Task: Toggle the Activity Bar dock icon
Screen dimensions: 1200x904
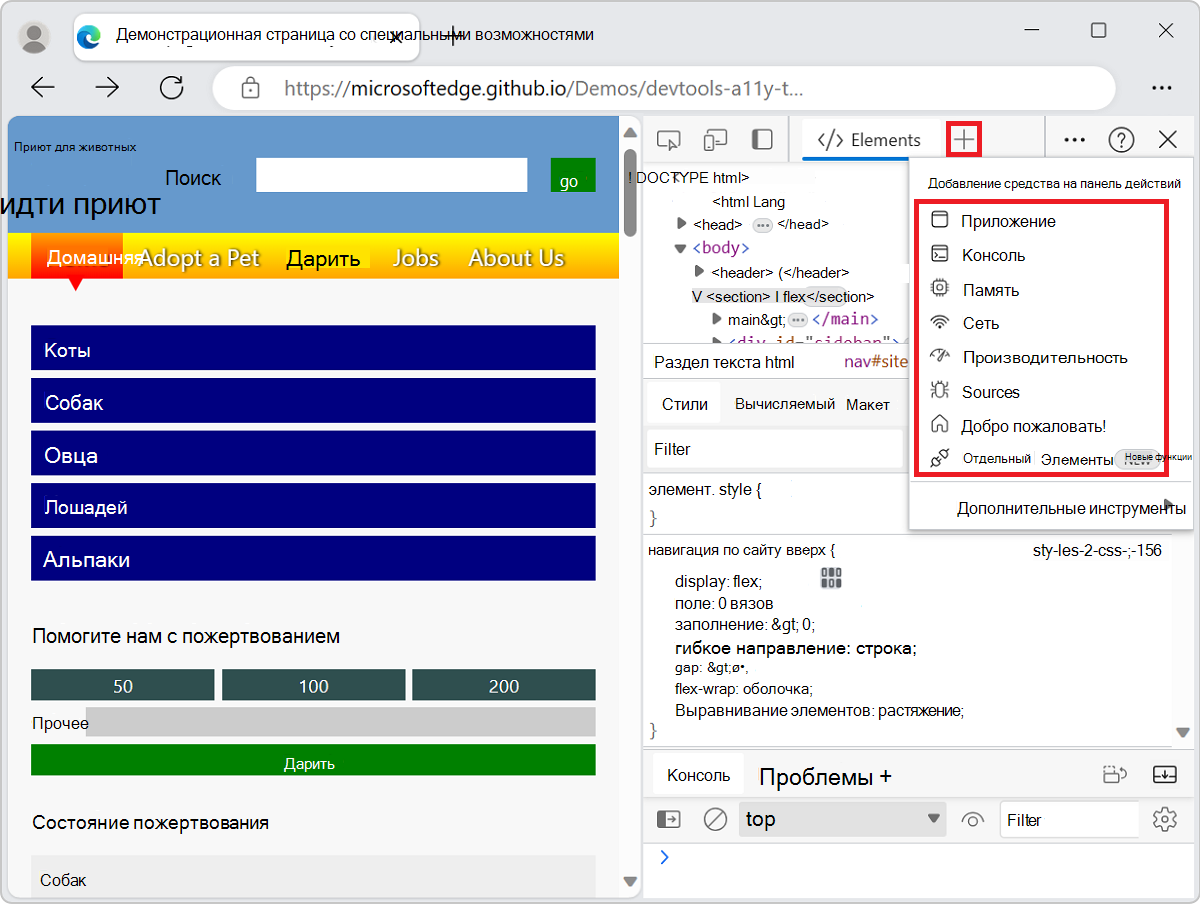Action: tap(762, 140)
